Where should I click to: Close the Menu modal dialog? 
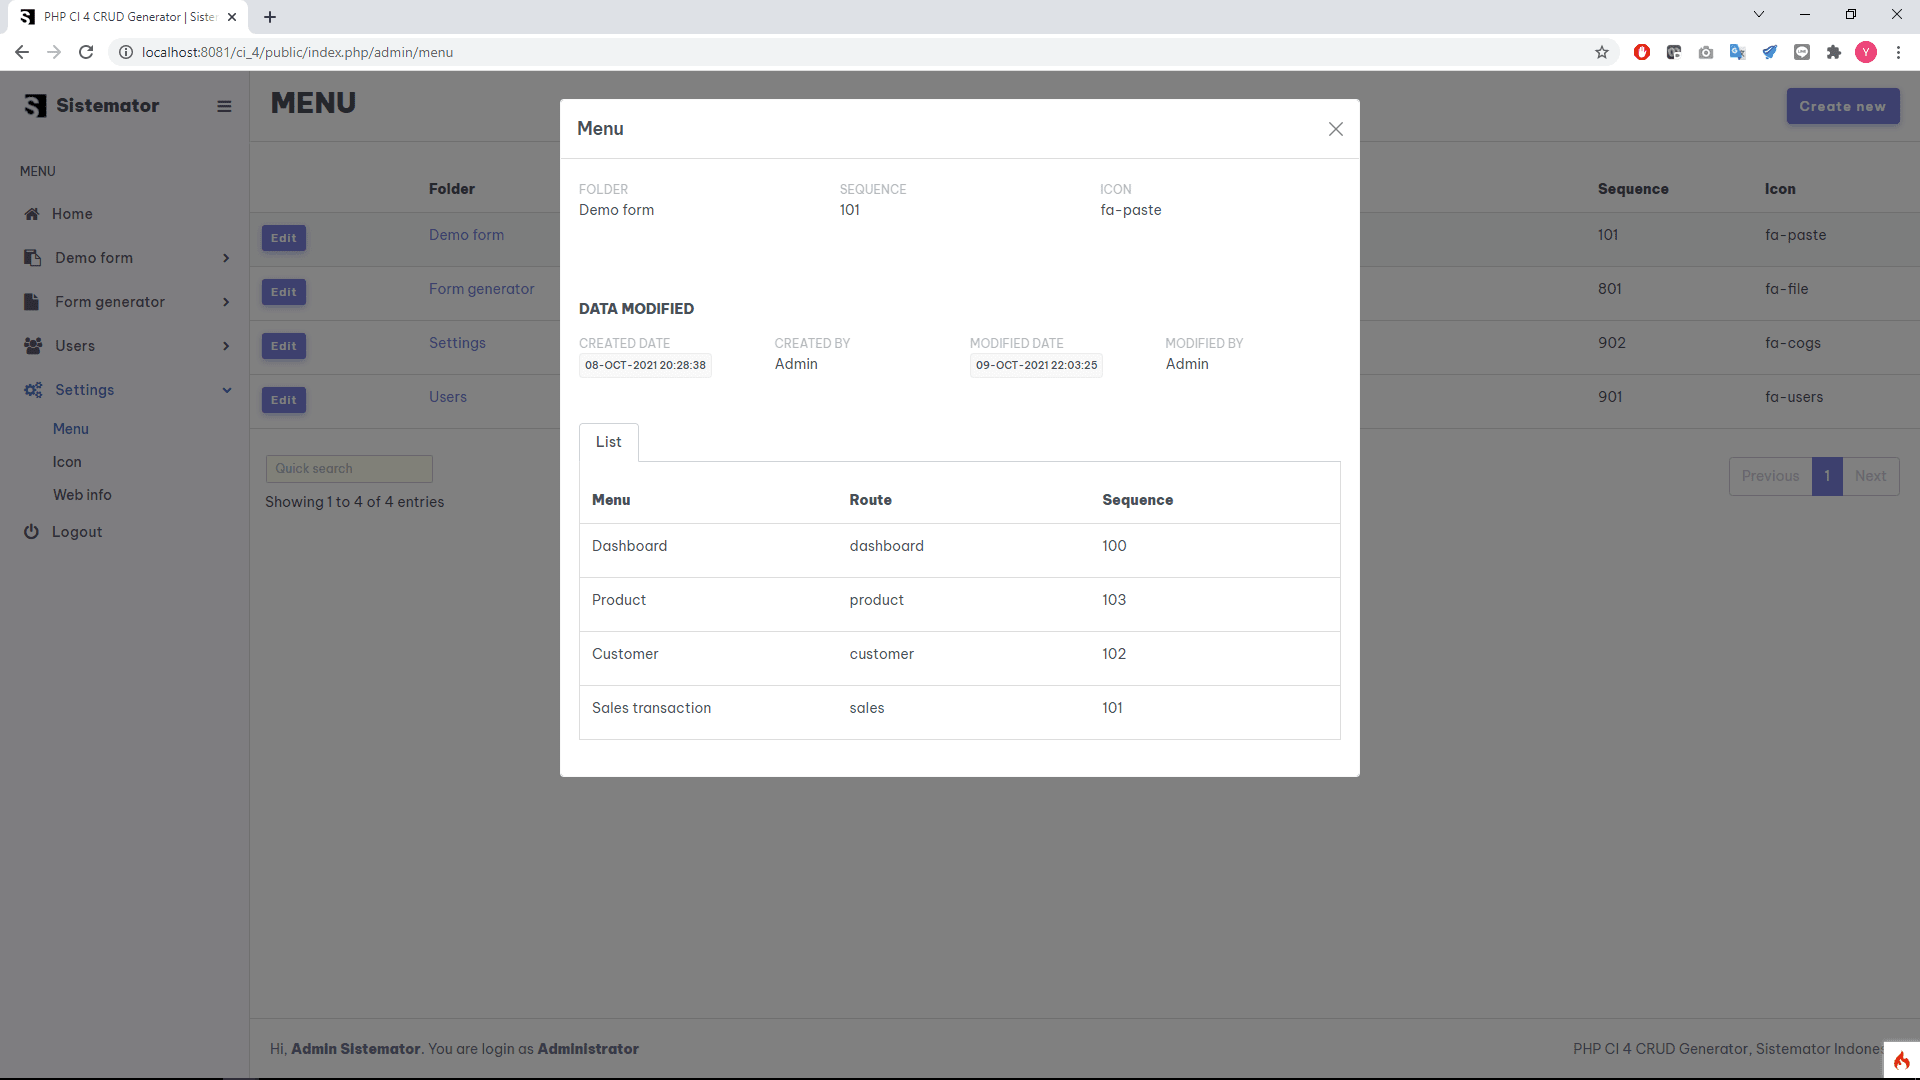[x=1335, y=129]
